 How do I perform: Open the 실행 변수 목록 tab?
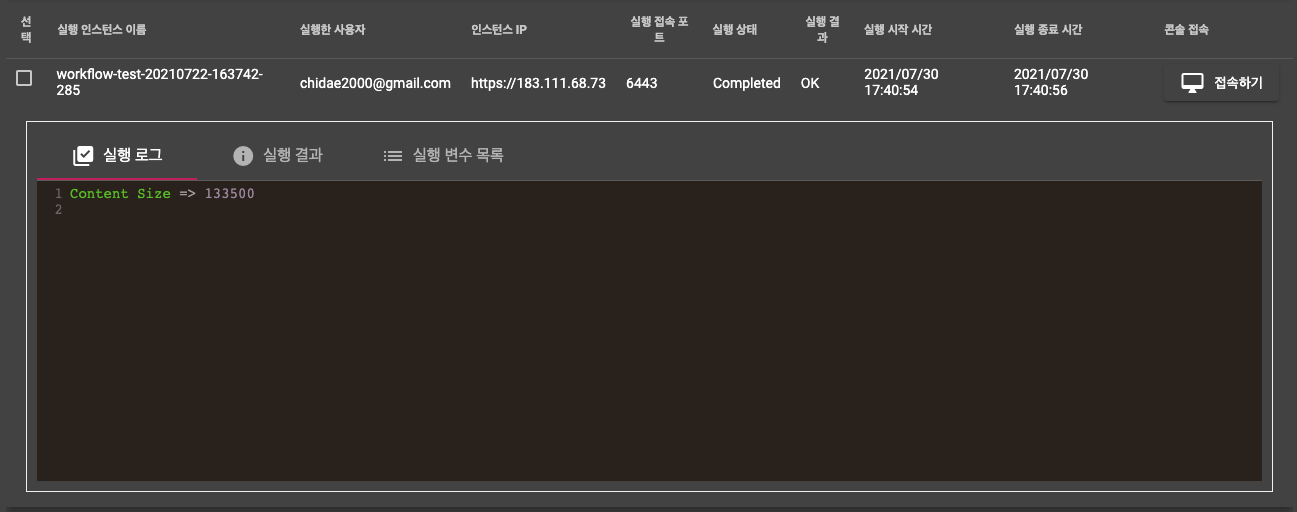click(443, 155)
